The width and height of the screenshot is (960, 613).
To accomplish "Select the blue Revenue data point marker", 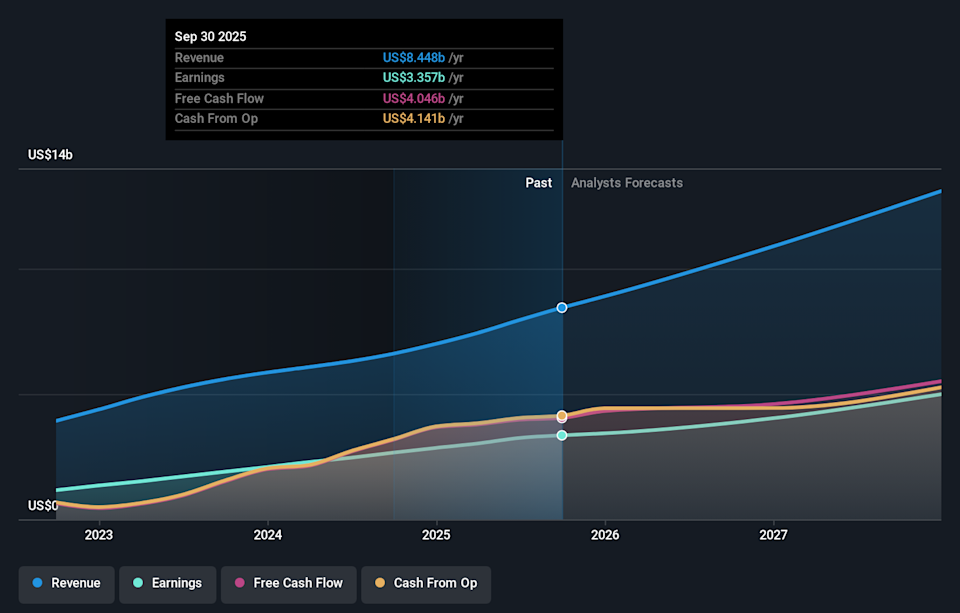I will pyautogui.click(x=561, y=307).
